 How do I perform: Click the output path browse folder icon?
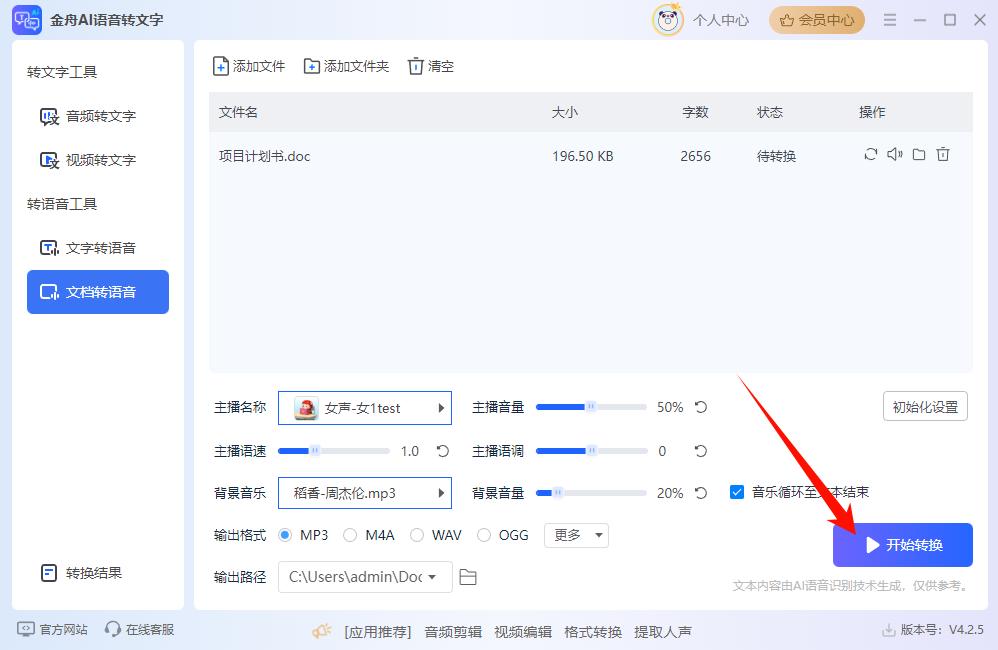pyautogui.click(x=467, y=577)
